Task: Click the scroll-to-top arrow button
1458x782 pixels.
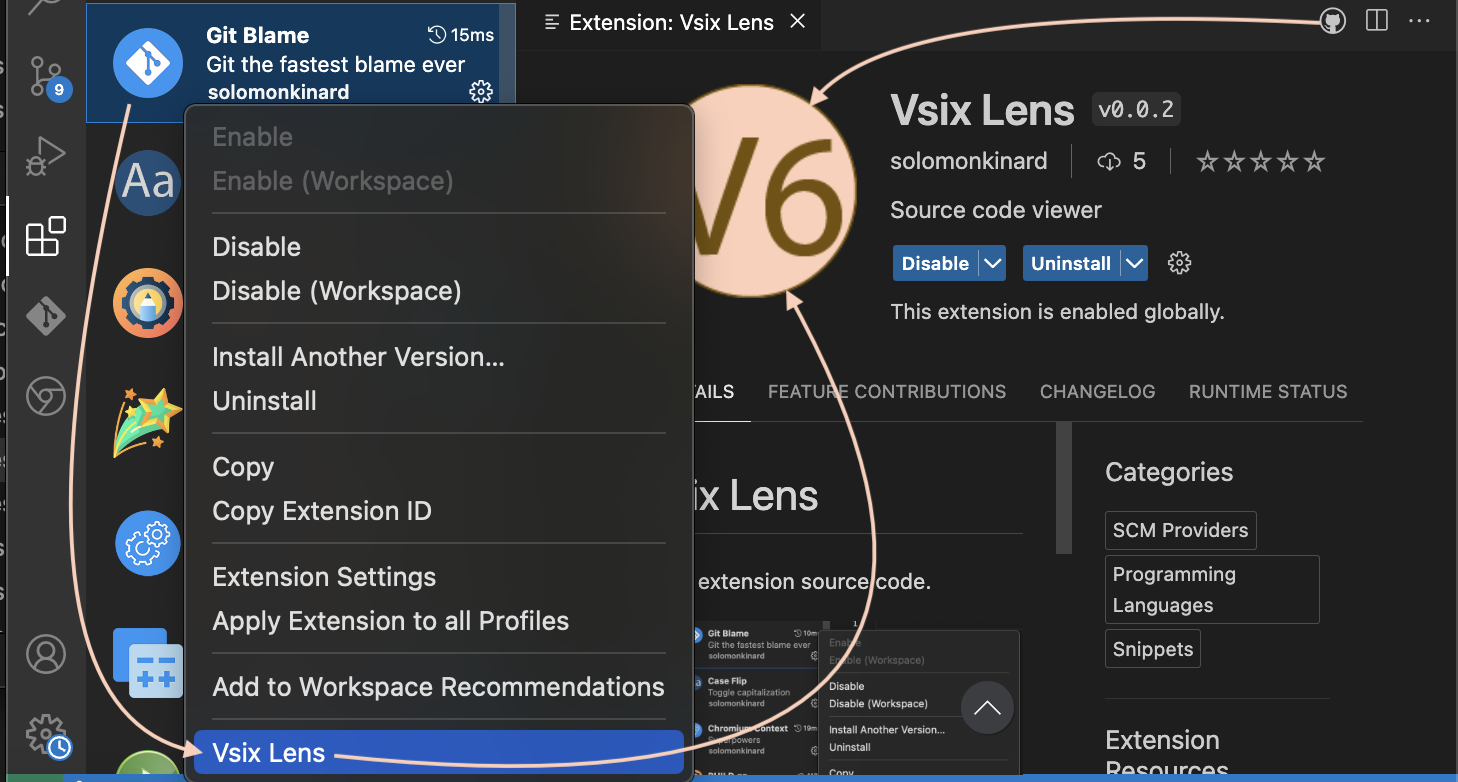Action: coord(987,708)
